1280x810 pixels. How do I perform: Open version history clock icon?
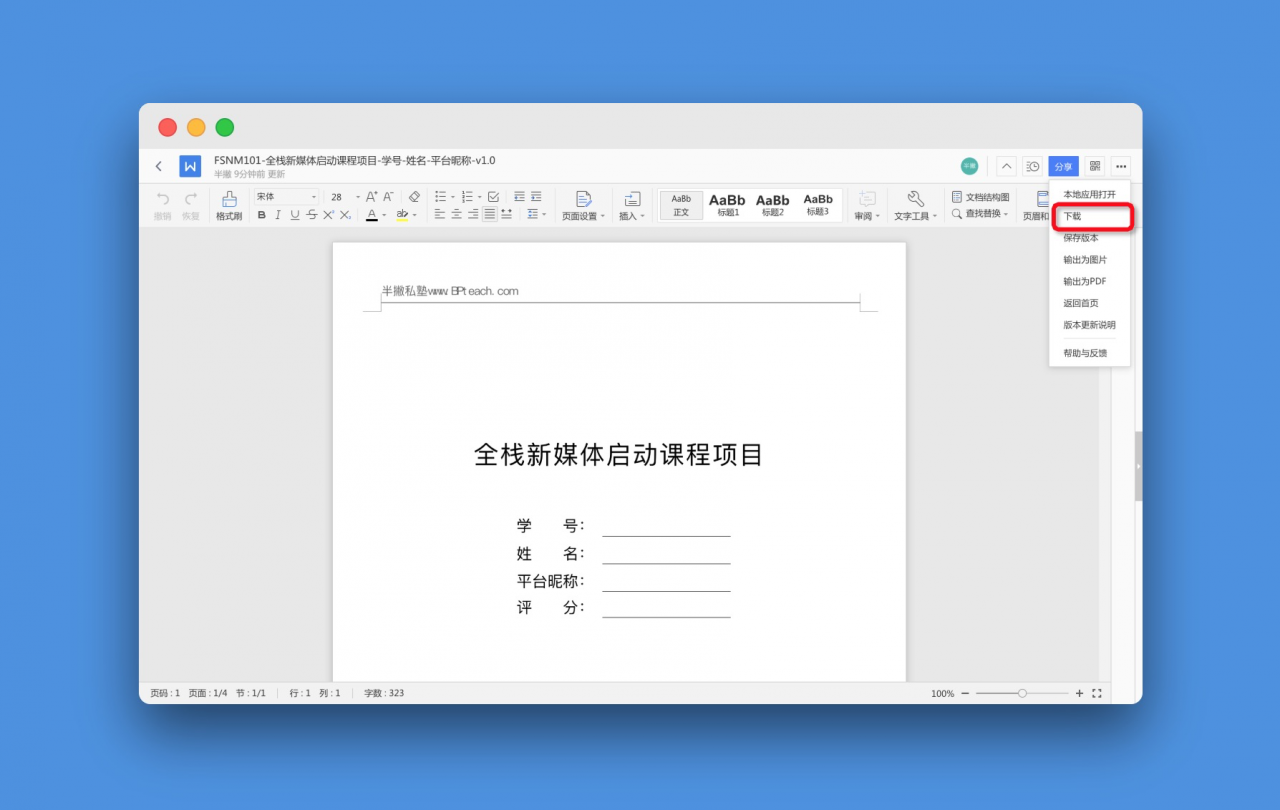coord(1033,166)
